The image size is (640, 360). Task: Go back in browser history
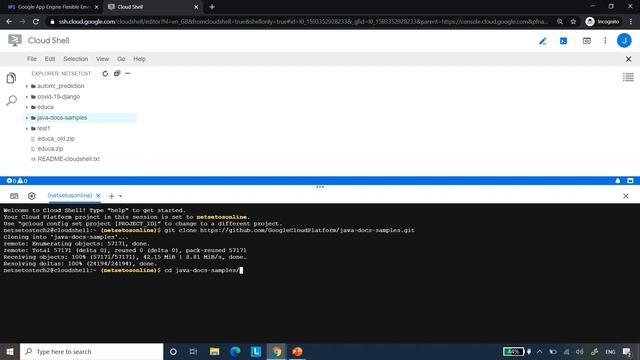(9, 22)
